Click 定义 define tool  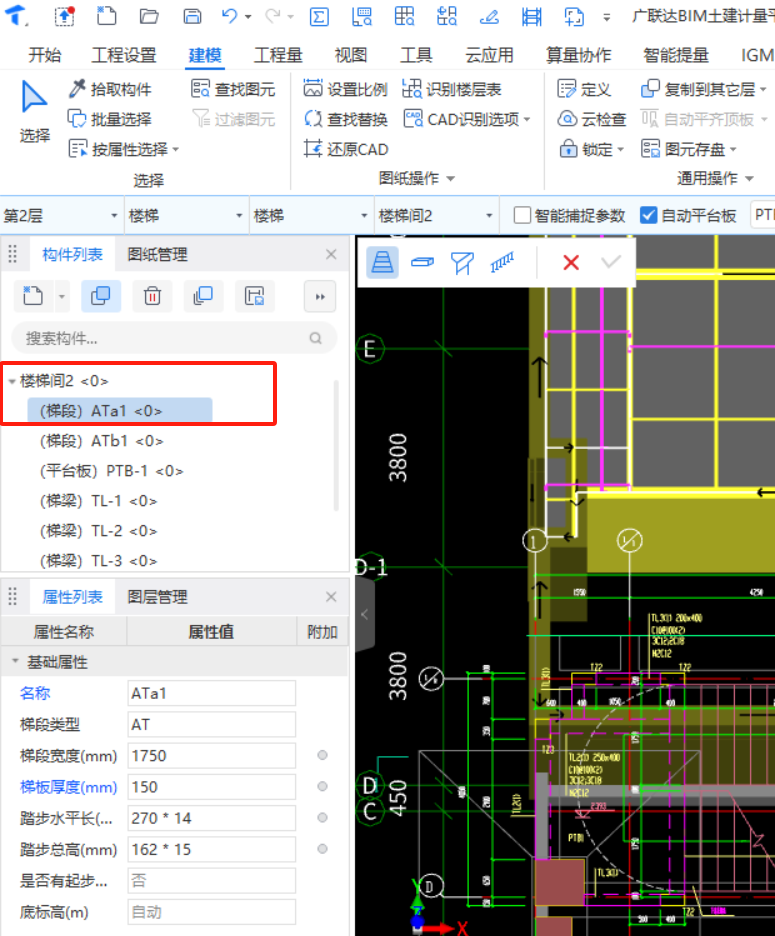tap(584, 90)
